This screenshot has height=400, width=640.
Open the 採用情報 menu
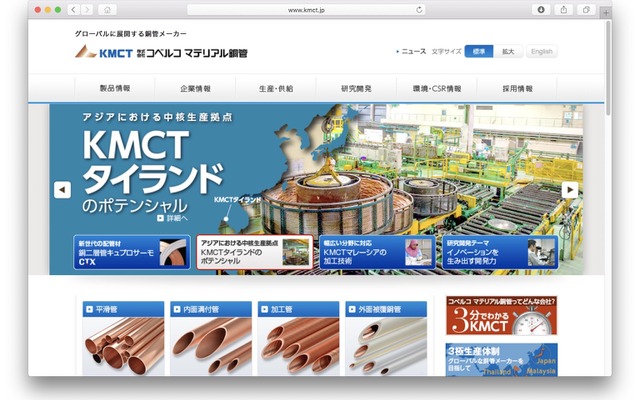tap(517, 88)
